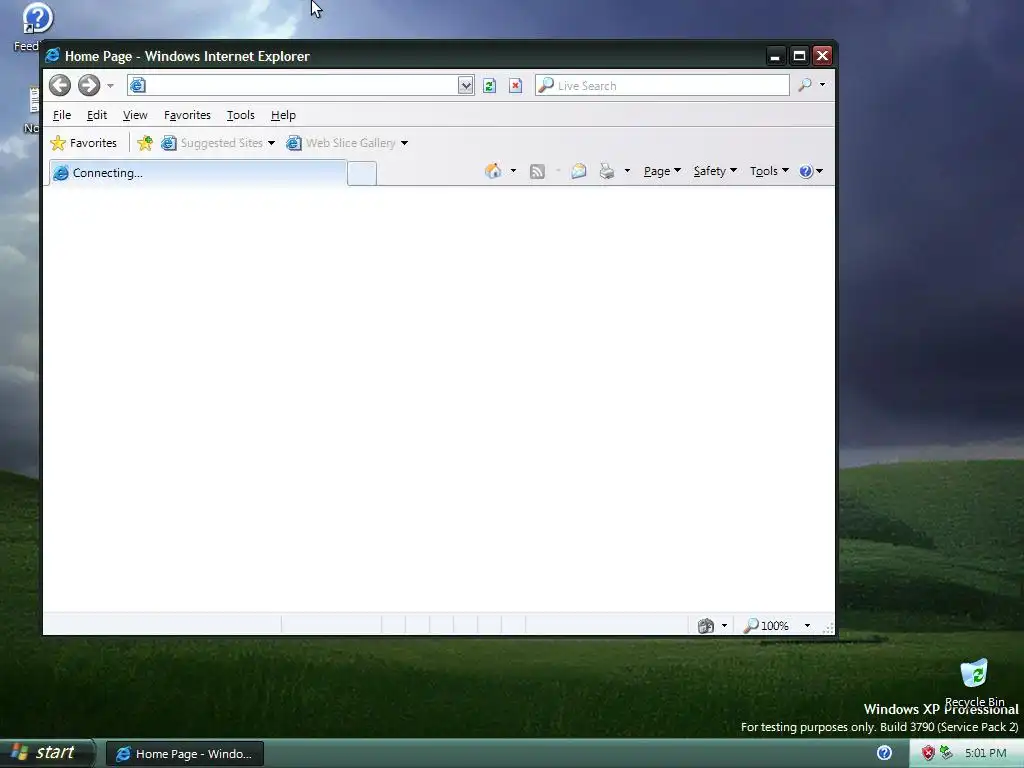Open the Tools menu in menu bar
This screenshot has height=768, width=1024.
pos(240,115)
